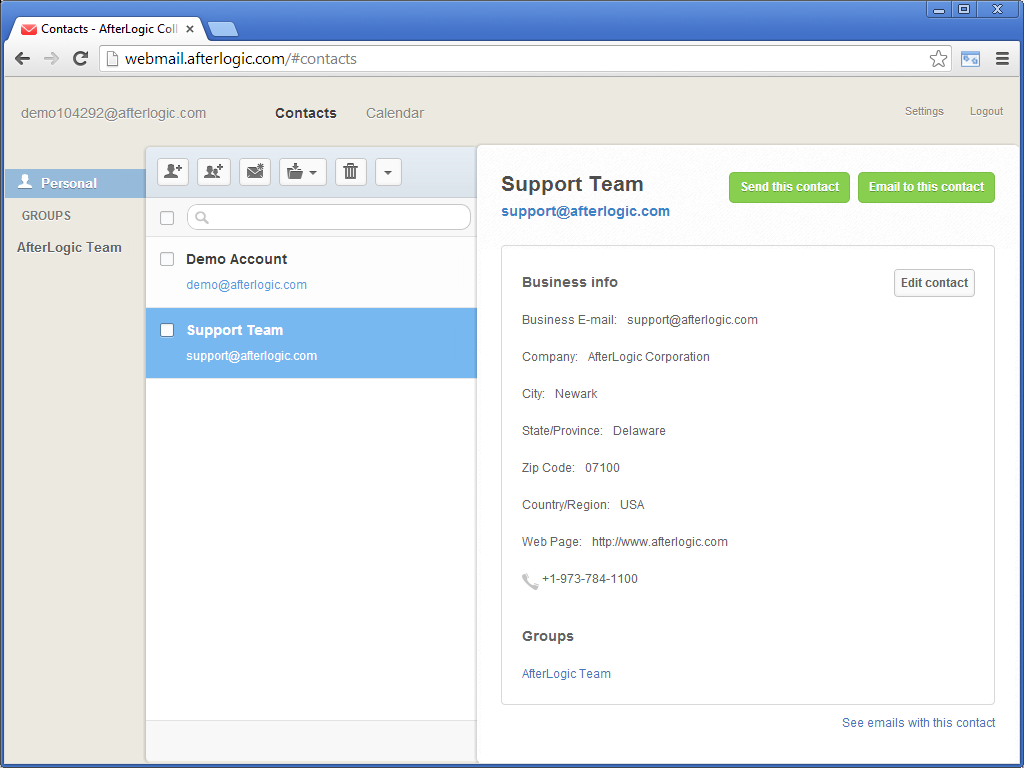Screen dimensions: 1024x768
Task: Tick the select-all contacts checkbox
Action: point(167,217)
